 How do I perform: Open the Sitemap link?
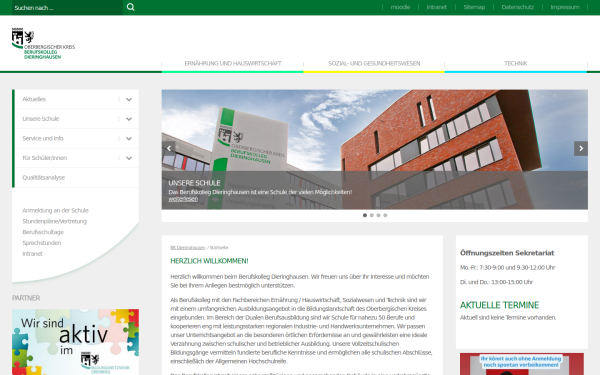click(x=474, y=7)
